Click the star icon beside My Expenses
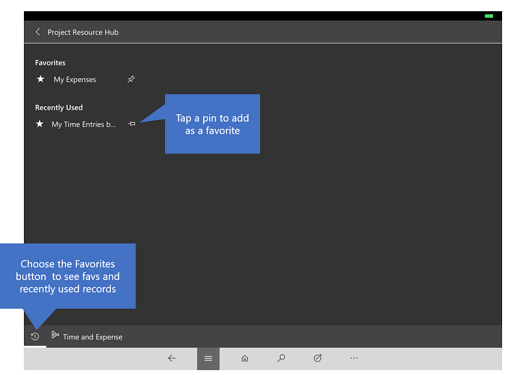505x375 pixels. tap(40, 79)
